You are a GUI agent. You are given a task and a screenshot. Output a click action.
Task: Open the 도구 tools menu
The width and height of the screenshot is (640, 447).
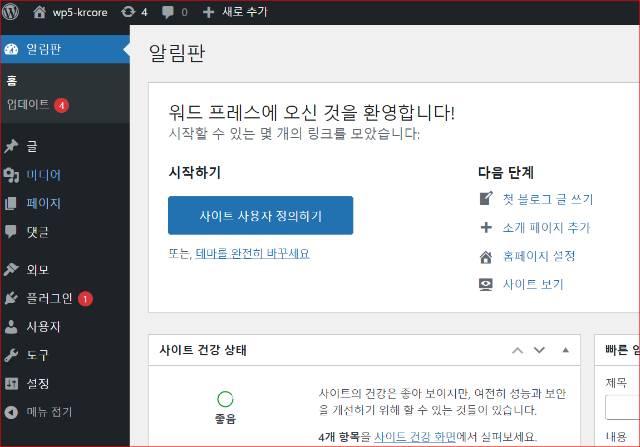[38, 355]
